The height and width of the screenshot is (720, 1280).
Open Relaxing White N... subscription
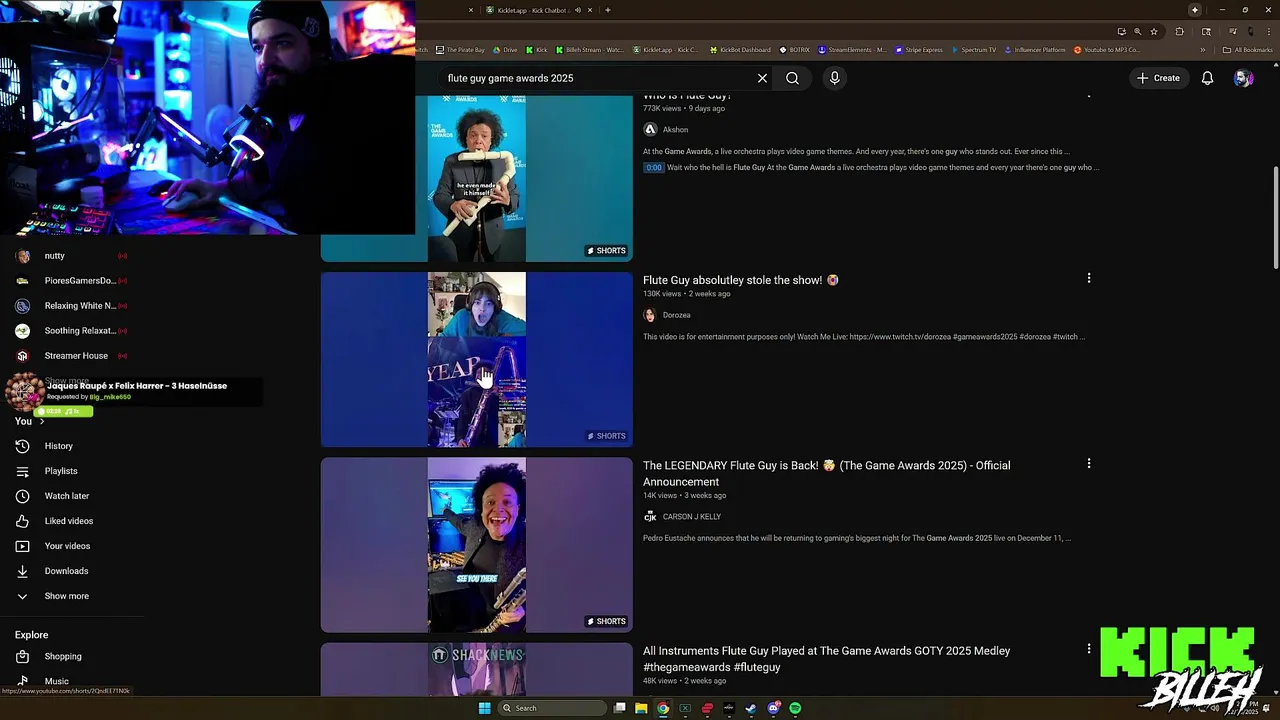pyautogui.click(x=70, y=306)
